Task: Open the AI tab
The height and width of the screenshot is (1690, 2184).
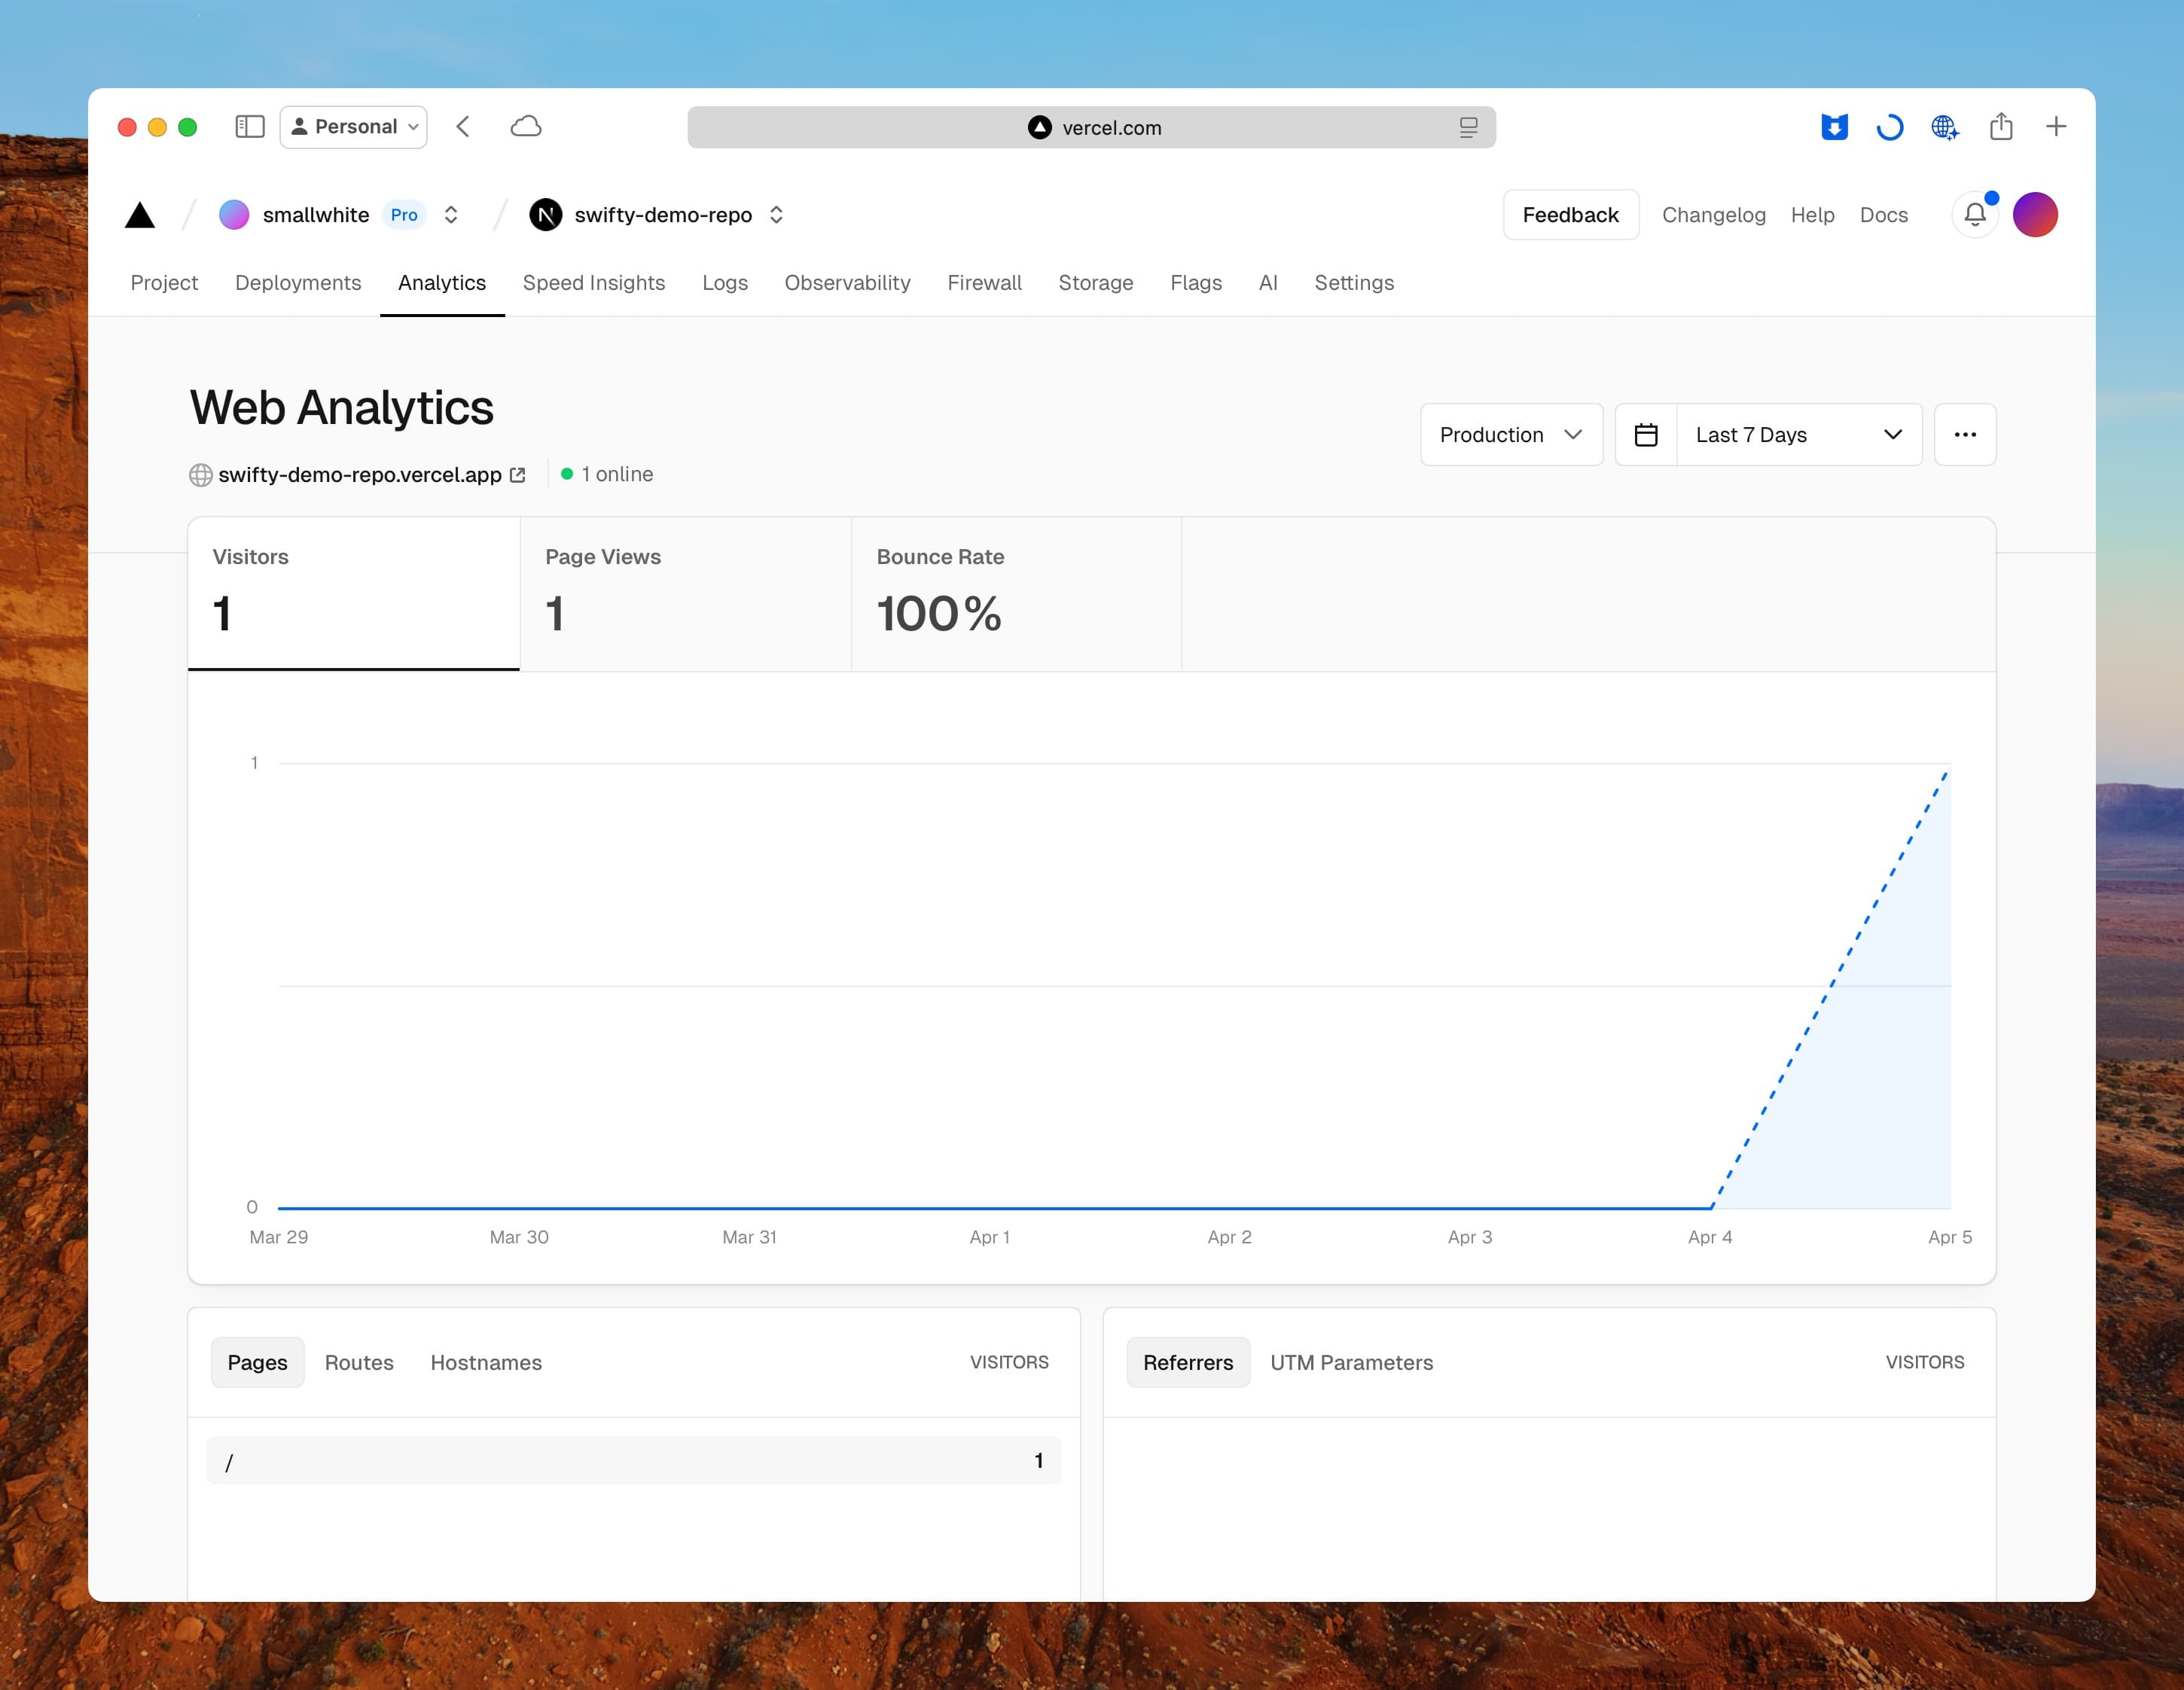Action: click(1268, 283)
